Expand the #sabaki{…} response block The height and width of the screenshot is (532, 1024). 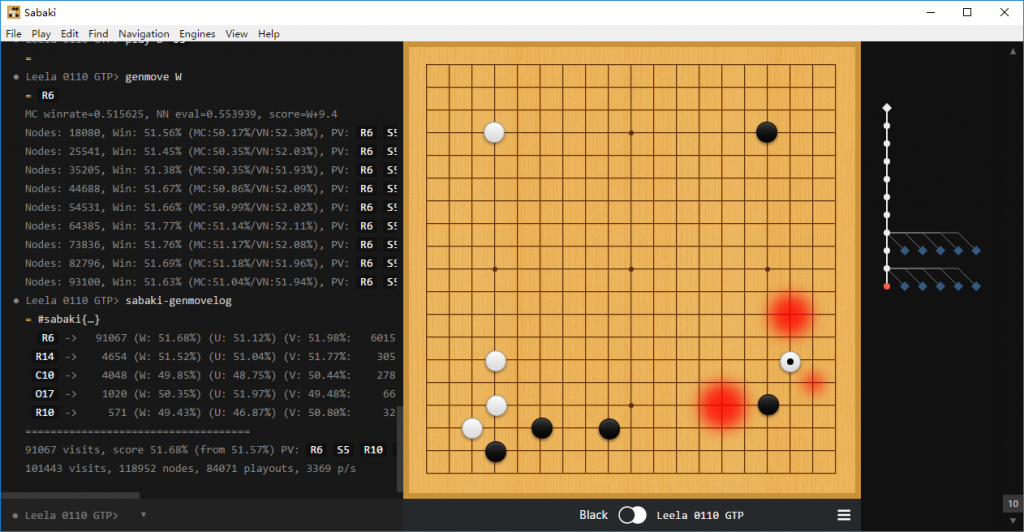tap(69, 319)
